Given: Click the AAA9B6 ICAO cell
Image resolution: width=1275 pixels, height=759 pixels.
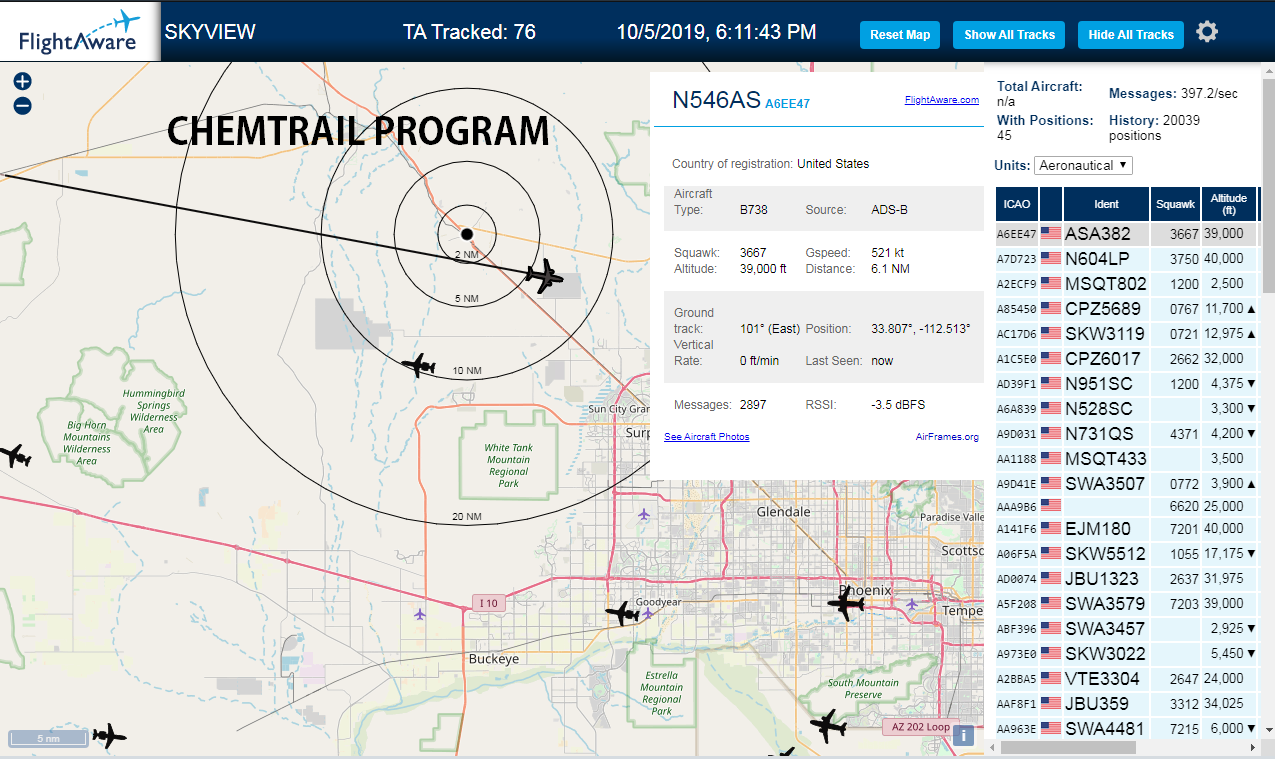Looking at the screenshot, I should pos(1017,507).
